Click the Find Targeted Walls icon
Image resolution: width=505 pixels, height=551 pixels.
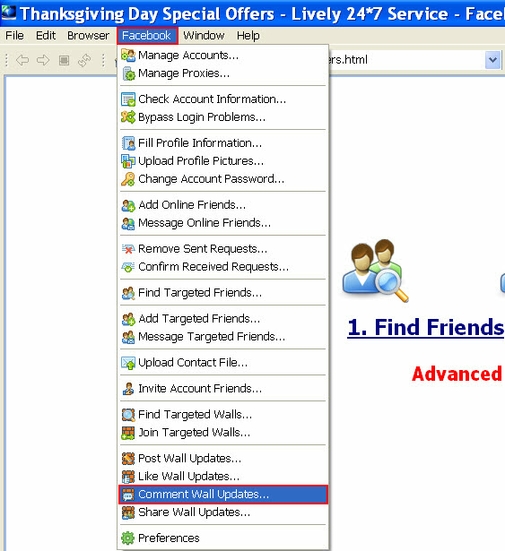coord(128,415)
